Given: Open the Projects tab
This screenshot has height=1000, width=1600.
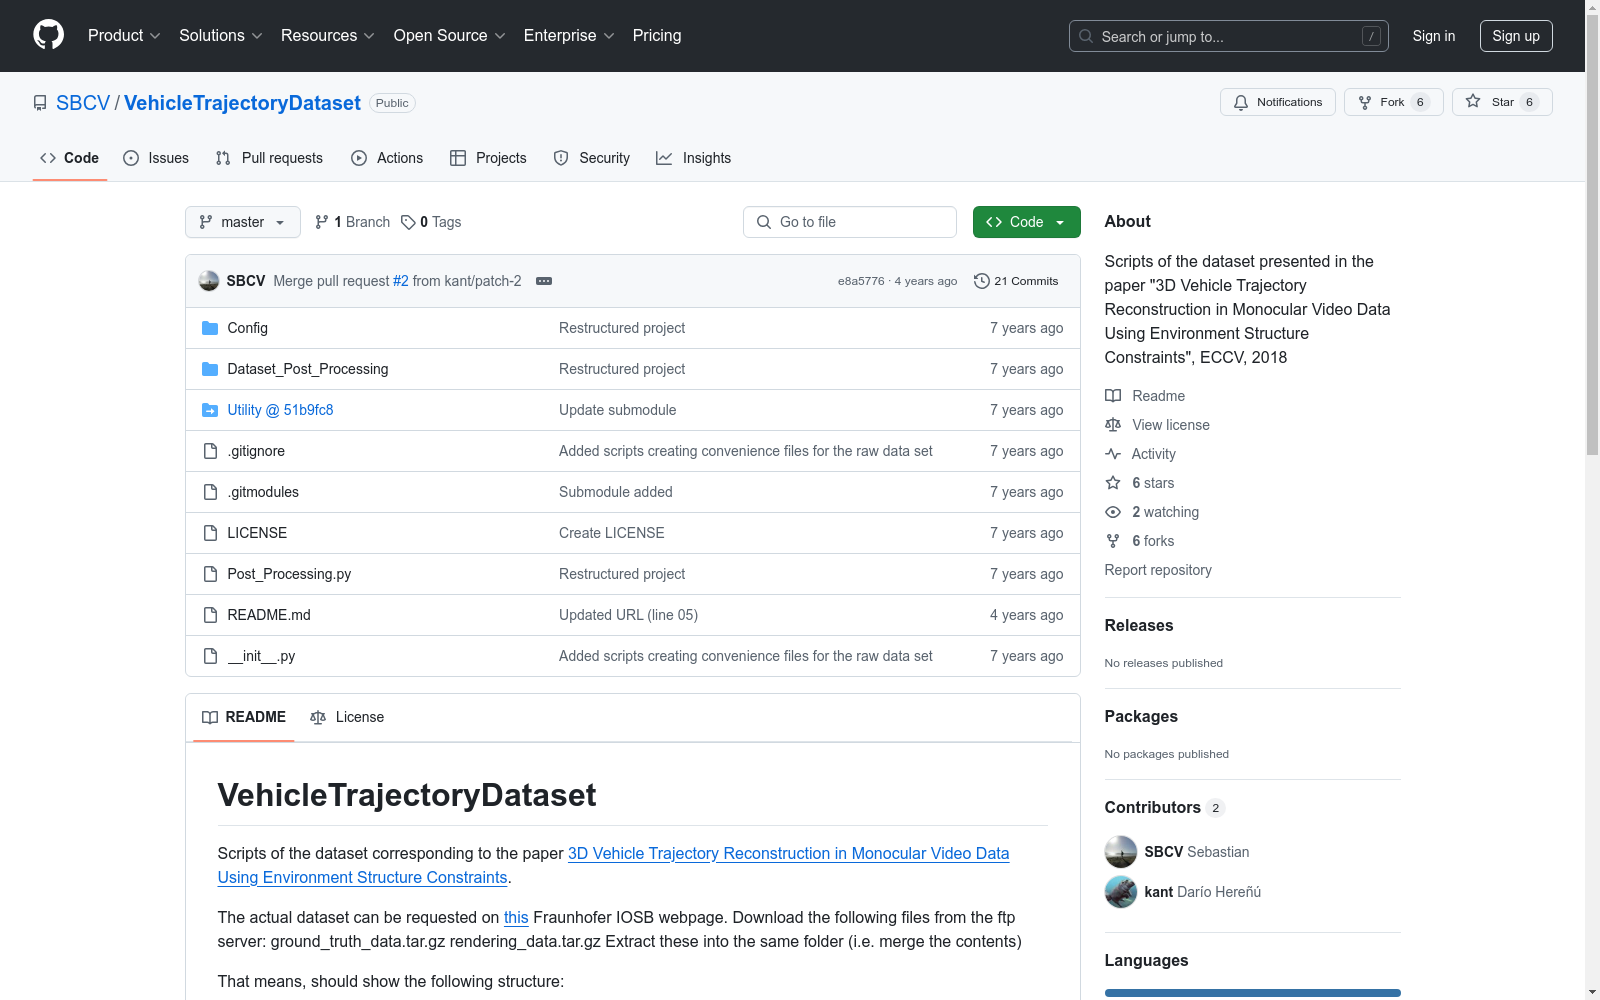Looking at the screenshot, I should pyautogui.click(x=488, y=158).
